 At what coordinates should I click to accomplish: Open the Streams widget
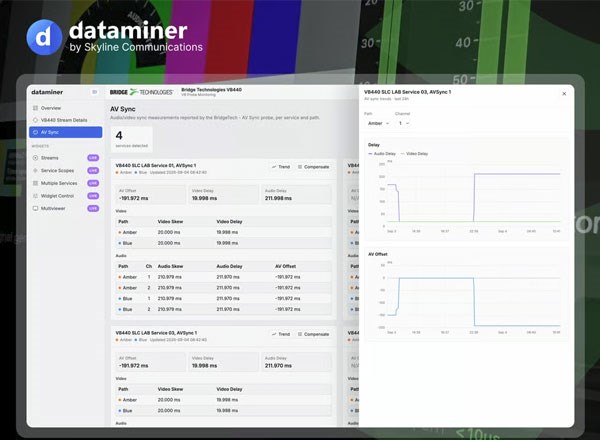coord(65,158)
